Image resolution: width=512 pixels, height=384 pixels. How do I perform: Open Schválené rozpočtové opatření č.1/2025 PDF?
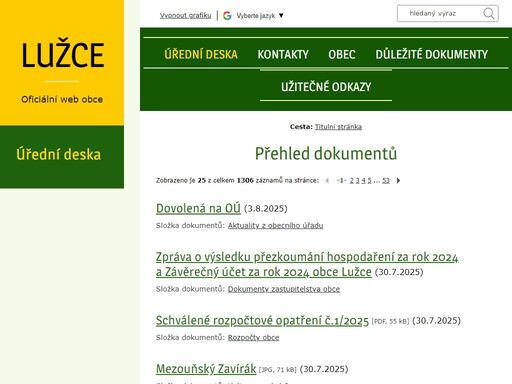[262, 320]
